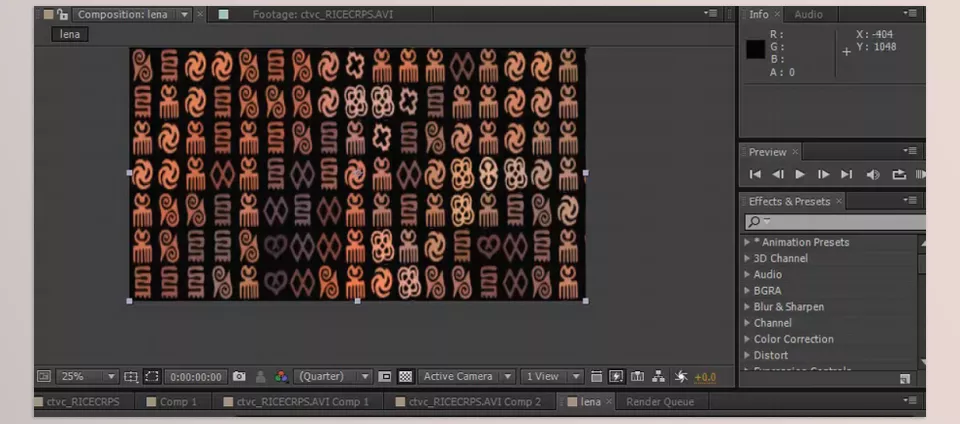The image size is (960, 424).
Task: Go to First Frame in Preview
Action: 755,174
